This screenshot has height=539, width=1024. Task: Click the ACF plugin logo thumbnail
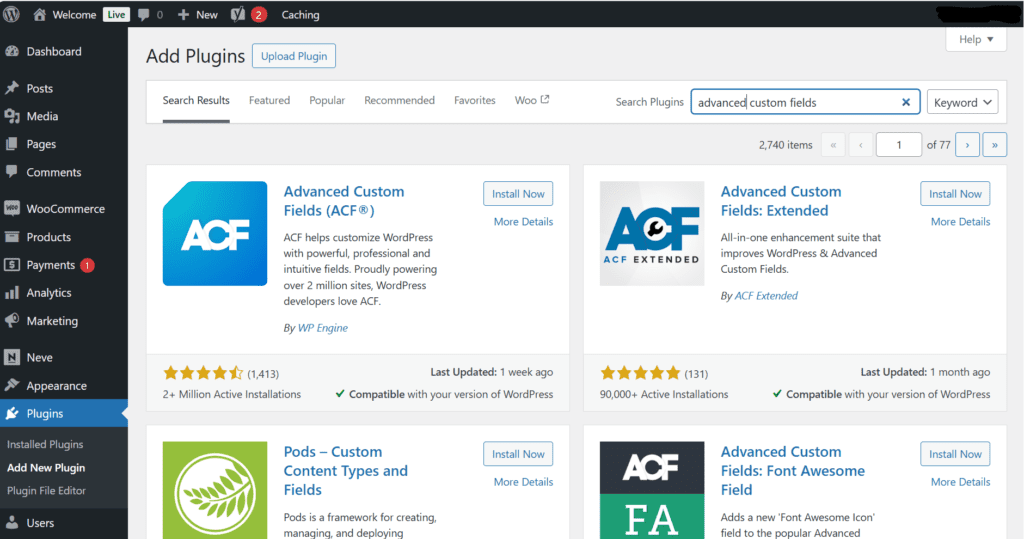pos(215,233)
